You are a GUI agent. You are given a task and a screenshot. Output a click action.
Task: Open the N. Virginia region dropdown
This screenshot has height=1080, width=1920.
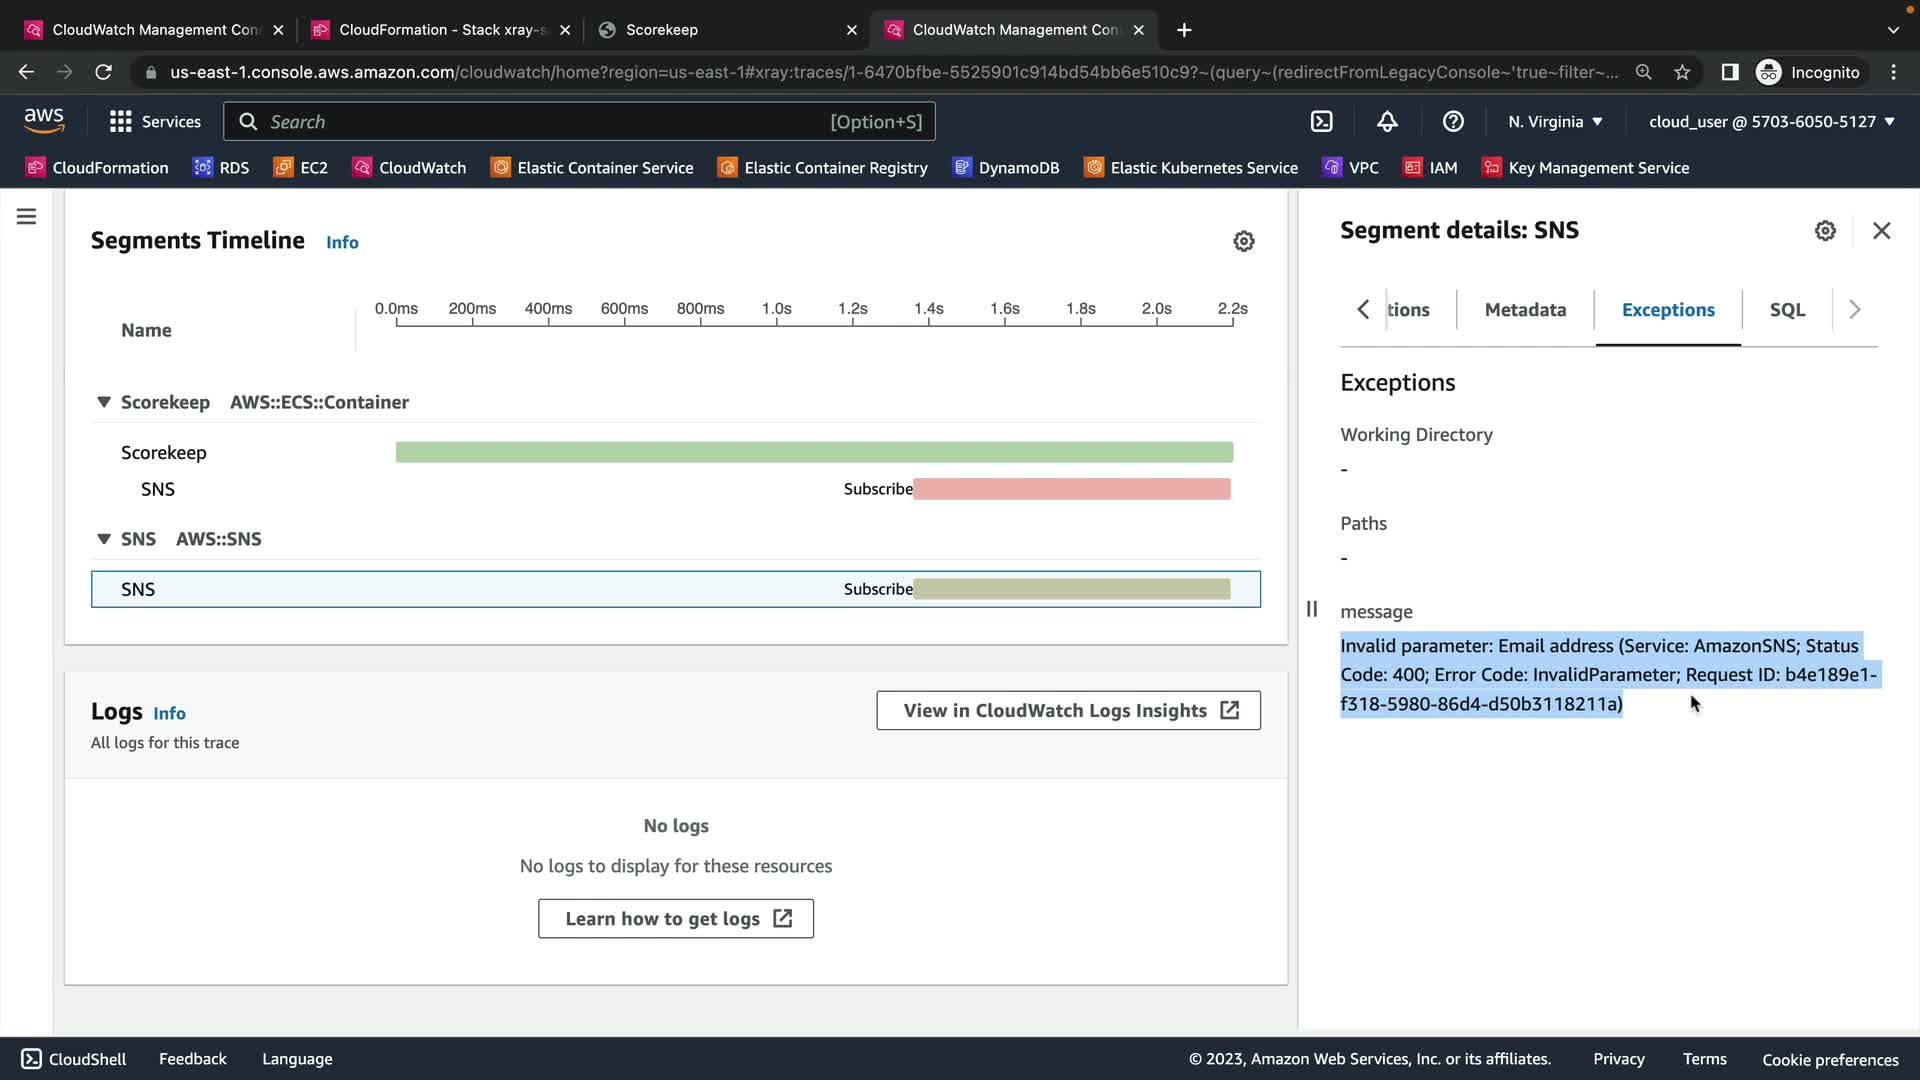coord(1555,122)
